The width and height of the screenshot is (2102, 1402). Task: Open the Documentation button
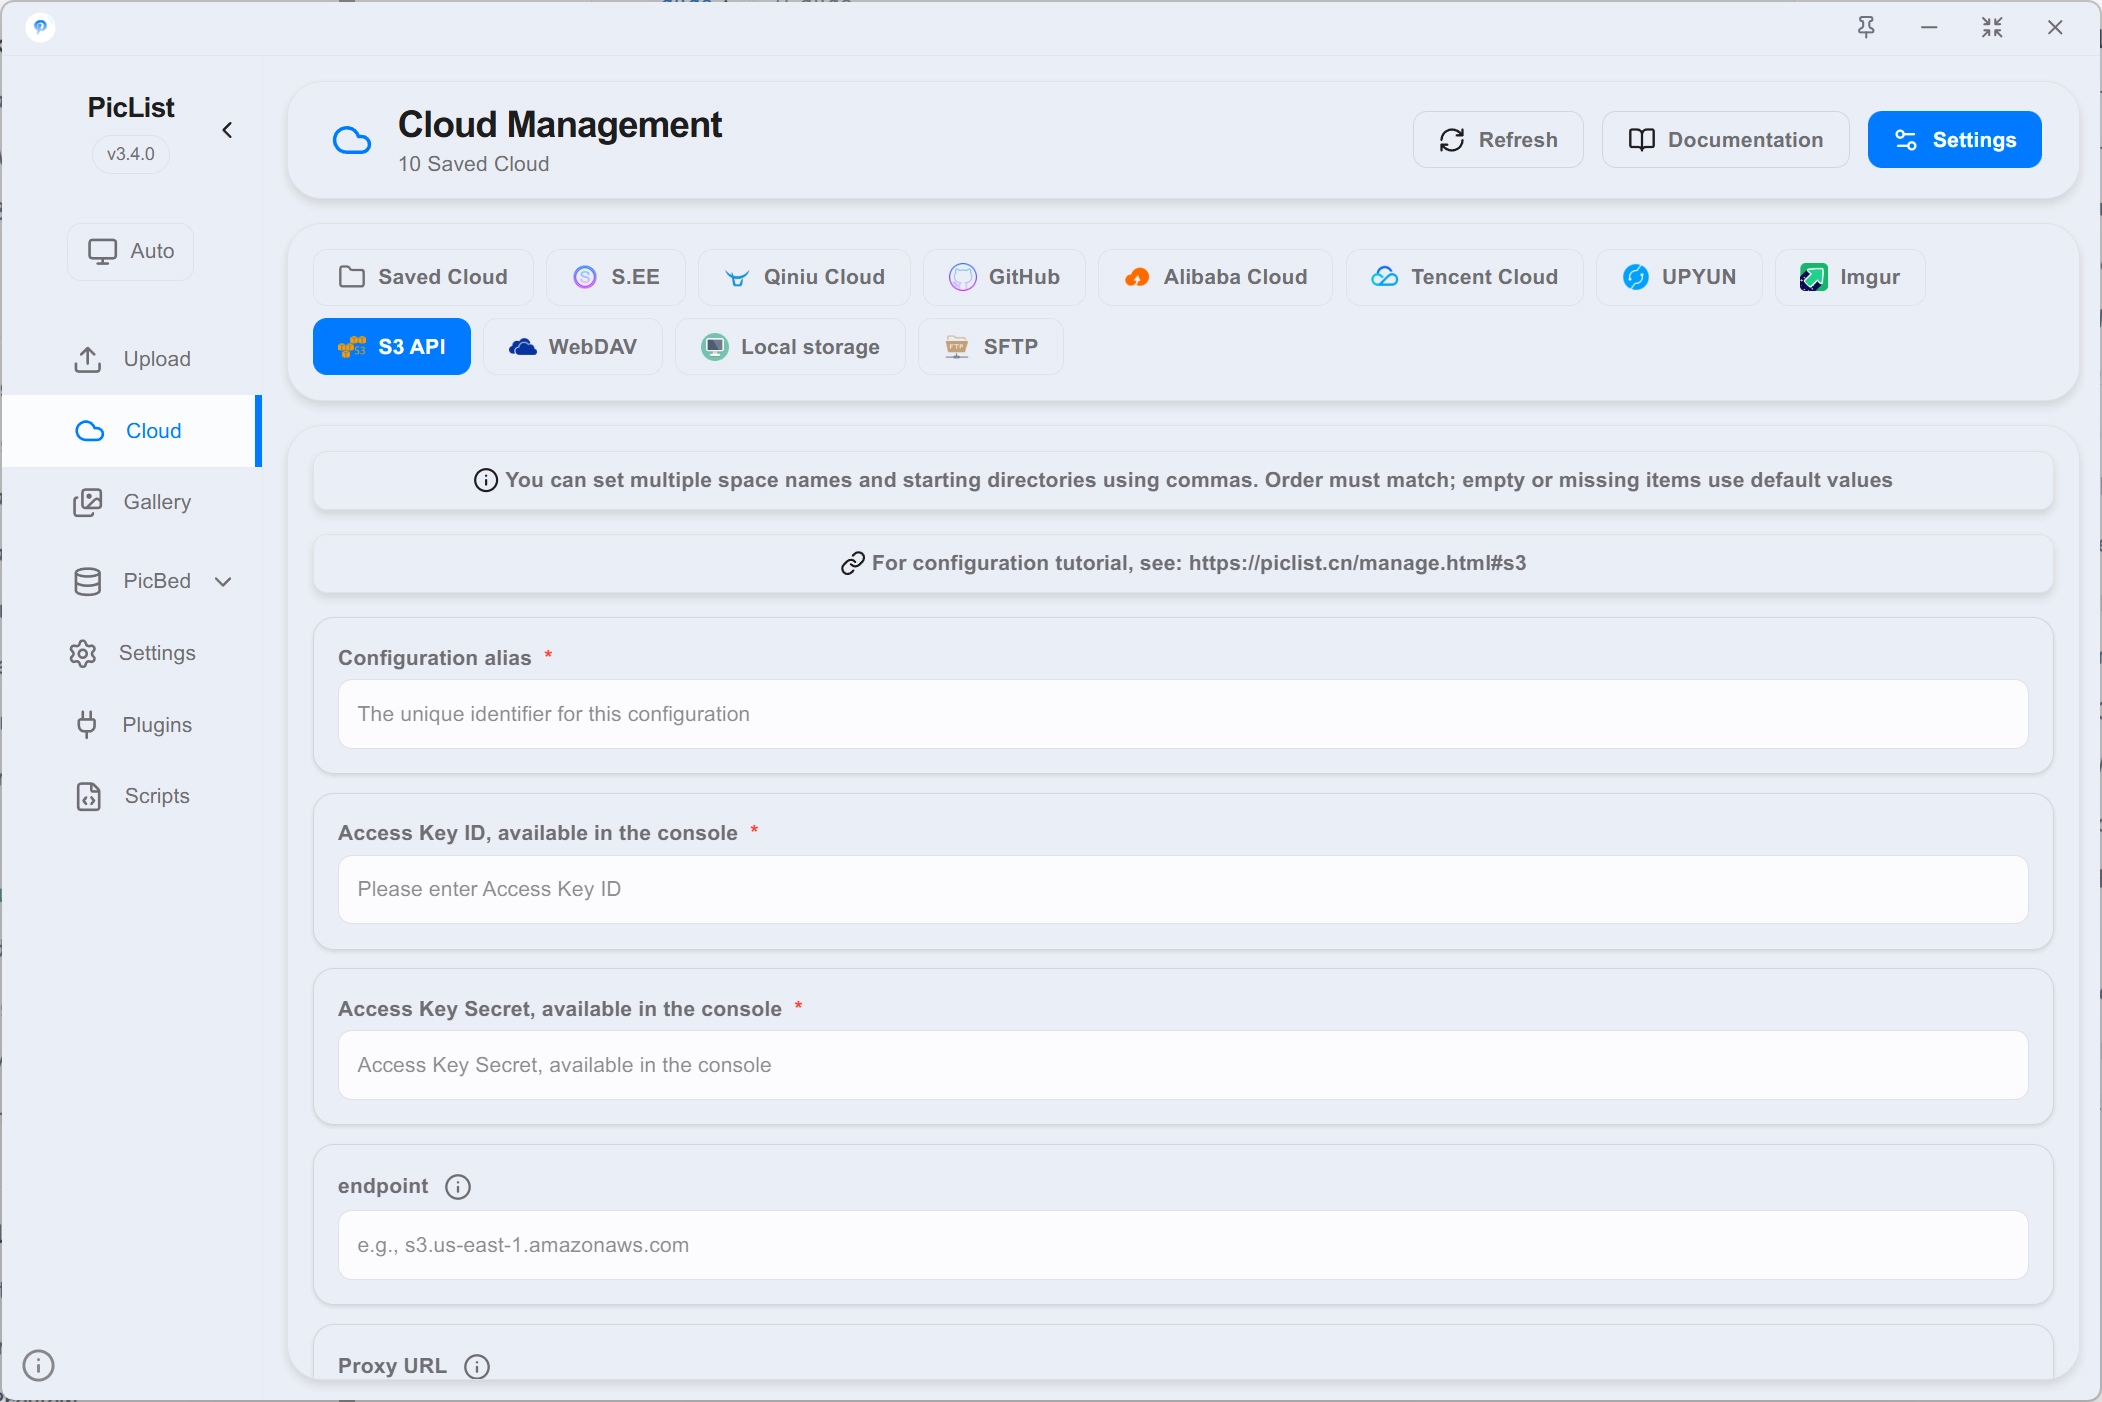[x=1726, y=140]
